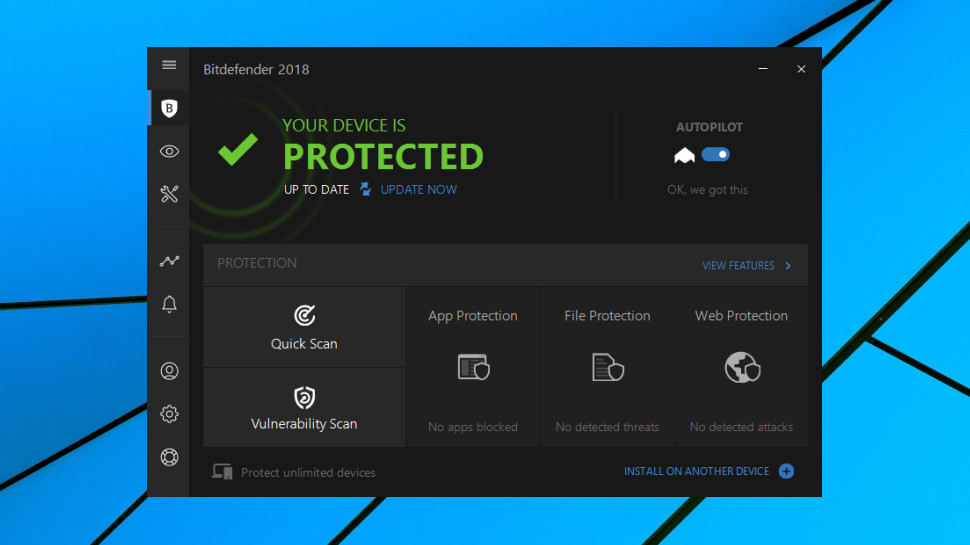Minimize the Bitdefender window

click(763, 69)
